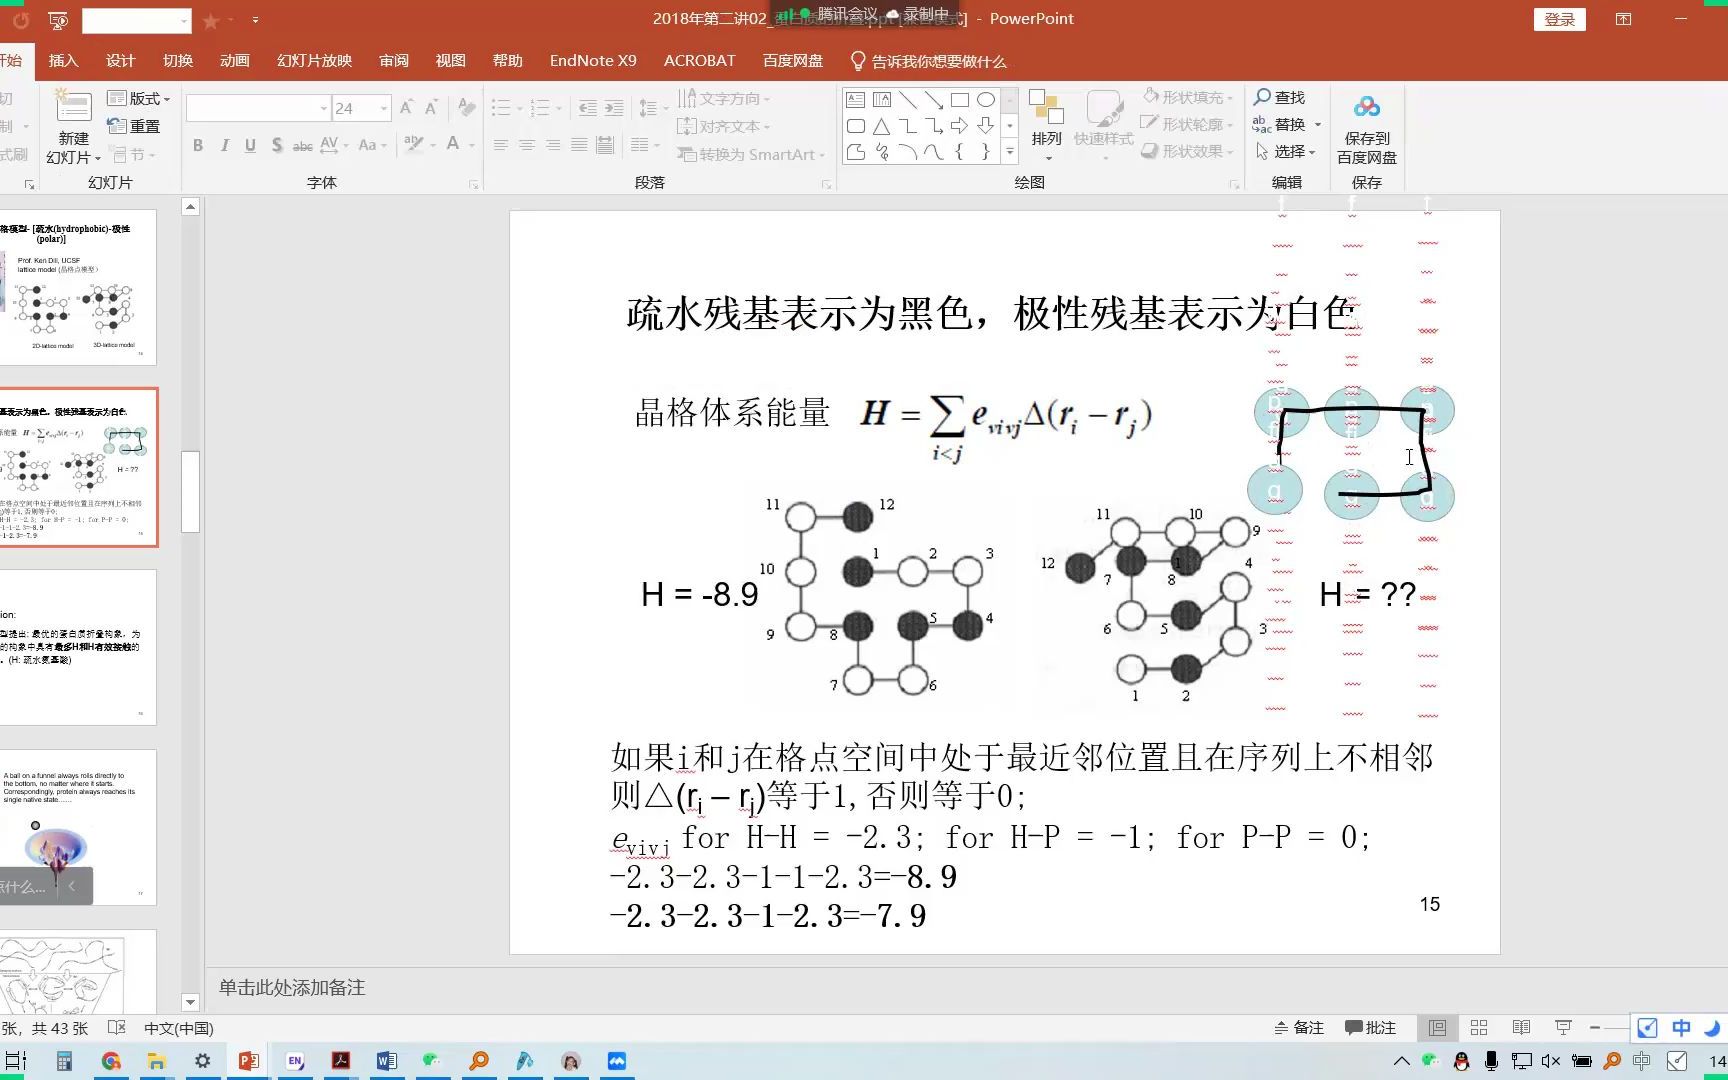Image resolution: width=1728 pixels, height=1080 pixels.
Task: Switch to the 插入 (Insert) ribbon tab
Action: tap(63, 60)
